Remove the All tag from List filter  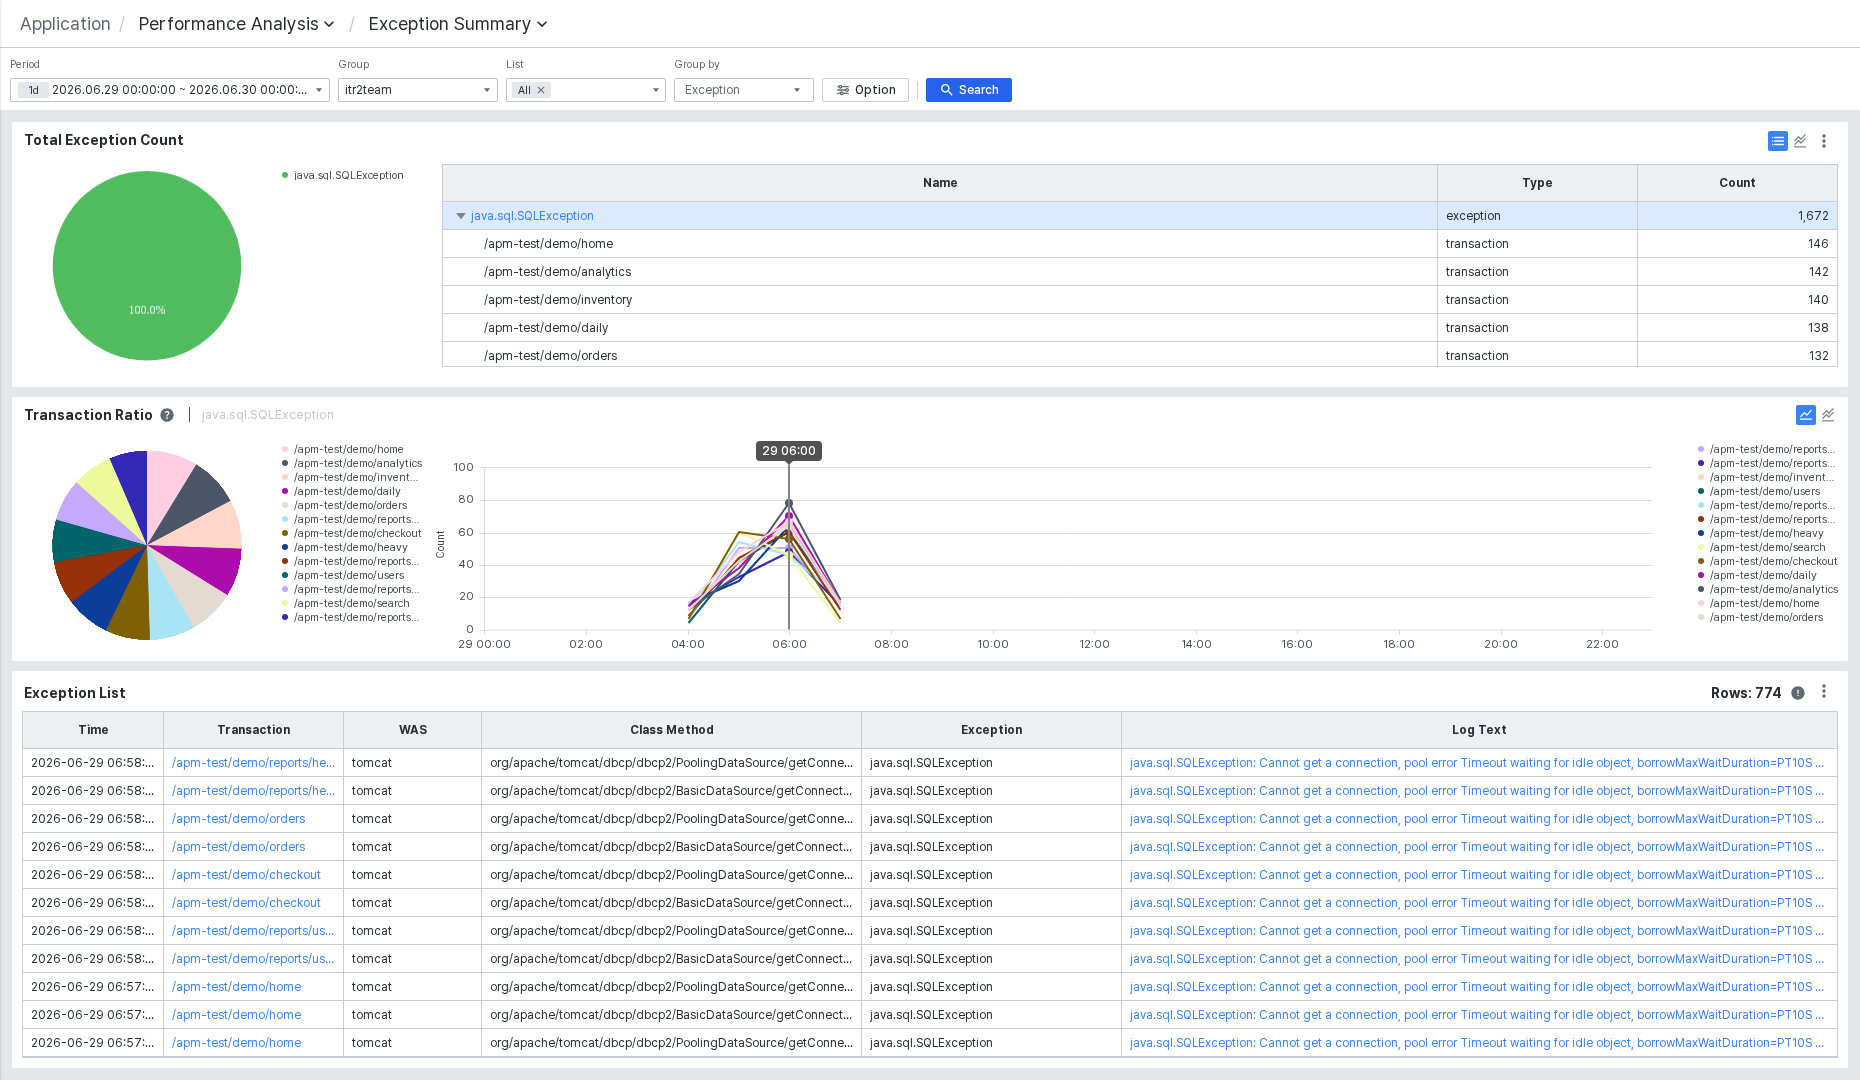[541, 90]
